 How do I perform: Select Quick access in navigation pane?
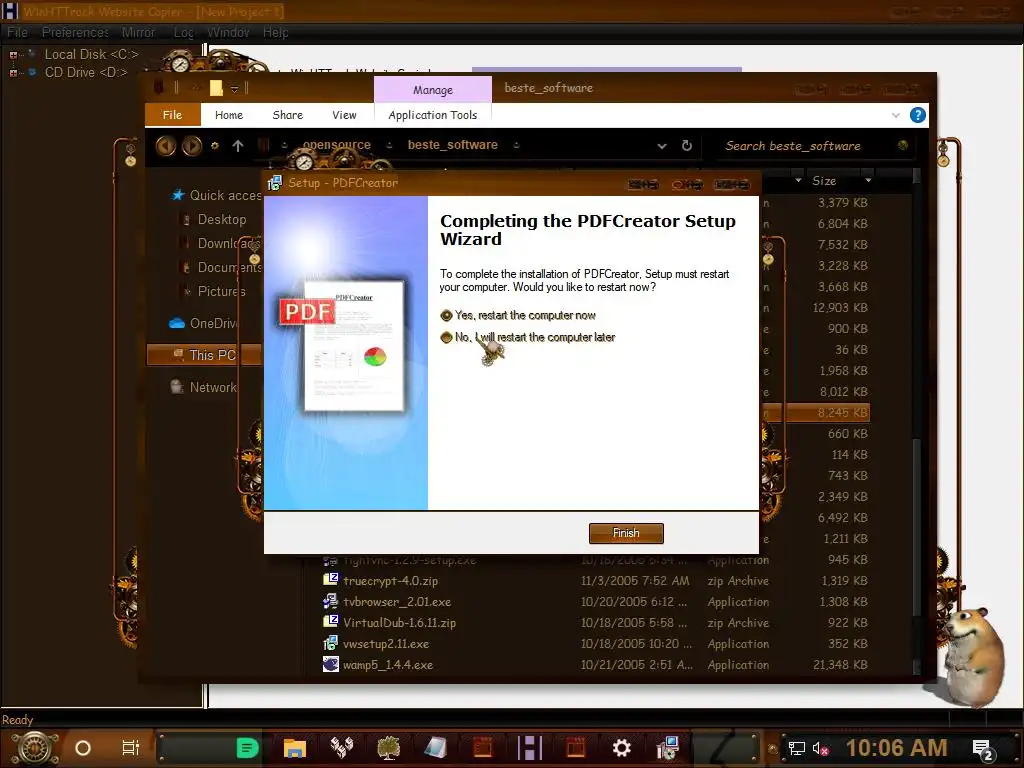(216, 195)
